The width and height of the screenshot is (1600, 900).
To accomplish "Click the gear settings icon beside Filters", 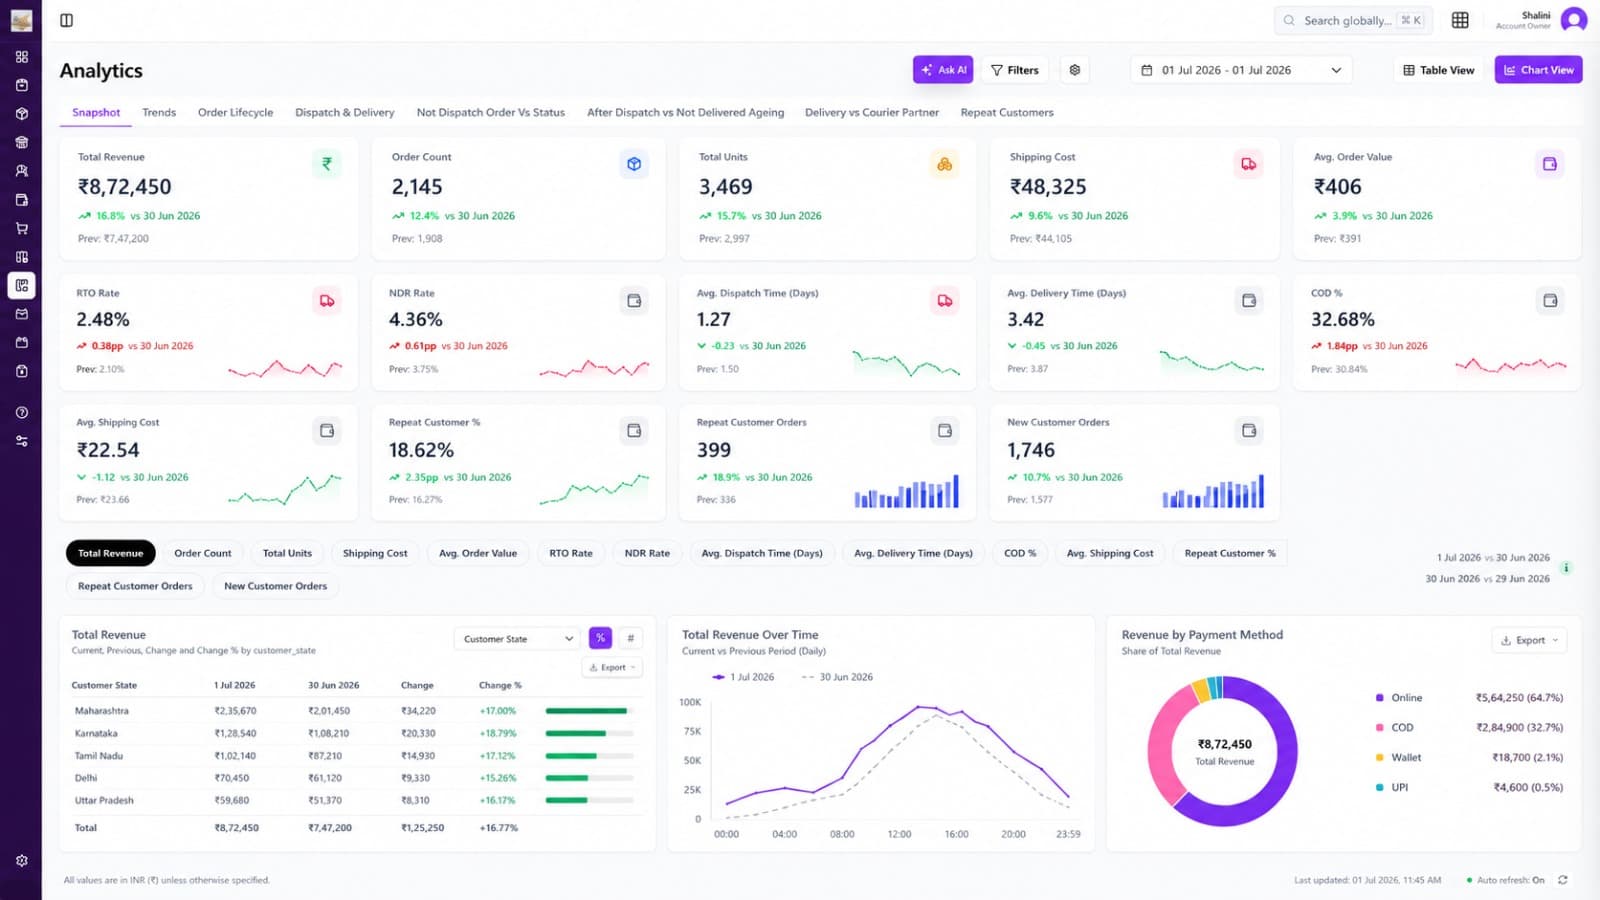I will [1075, 70].
